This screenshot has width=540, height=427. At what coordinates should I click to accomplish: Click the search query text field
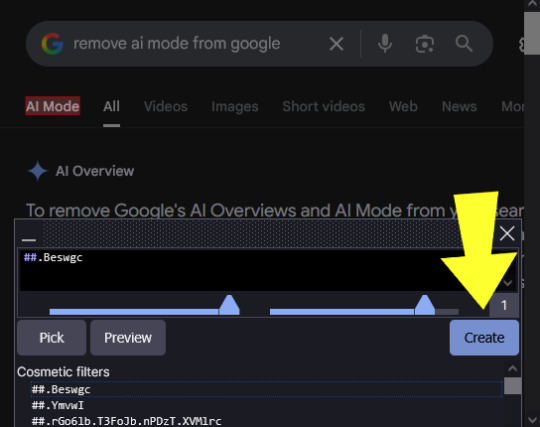pyautogui.click(x=177, y=44)
